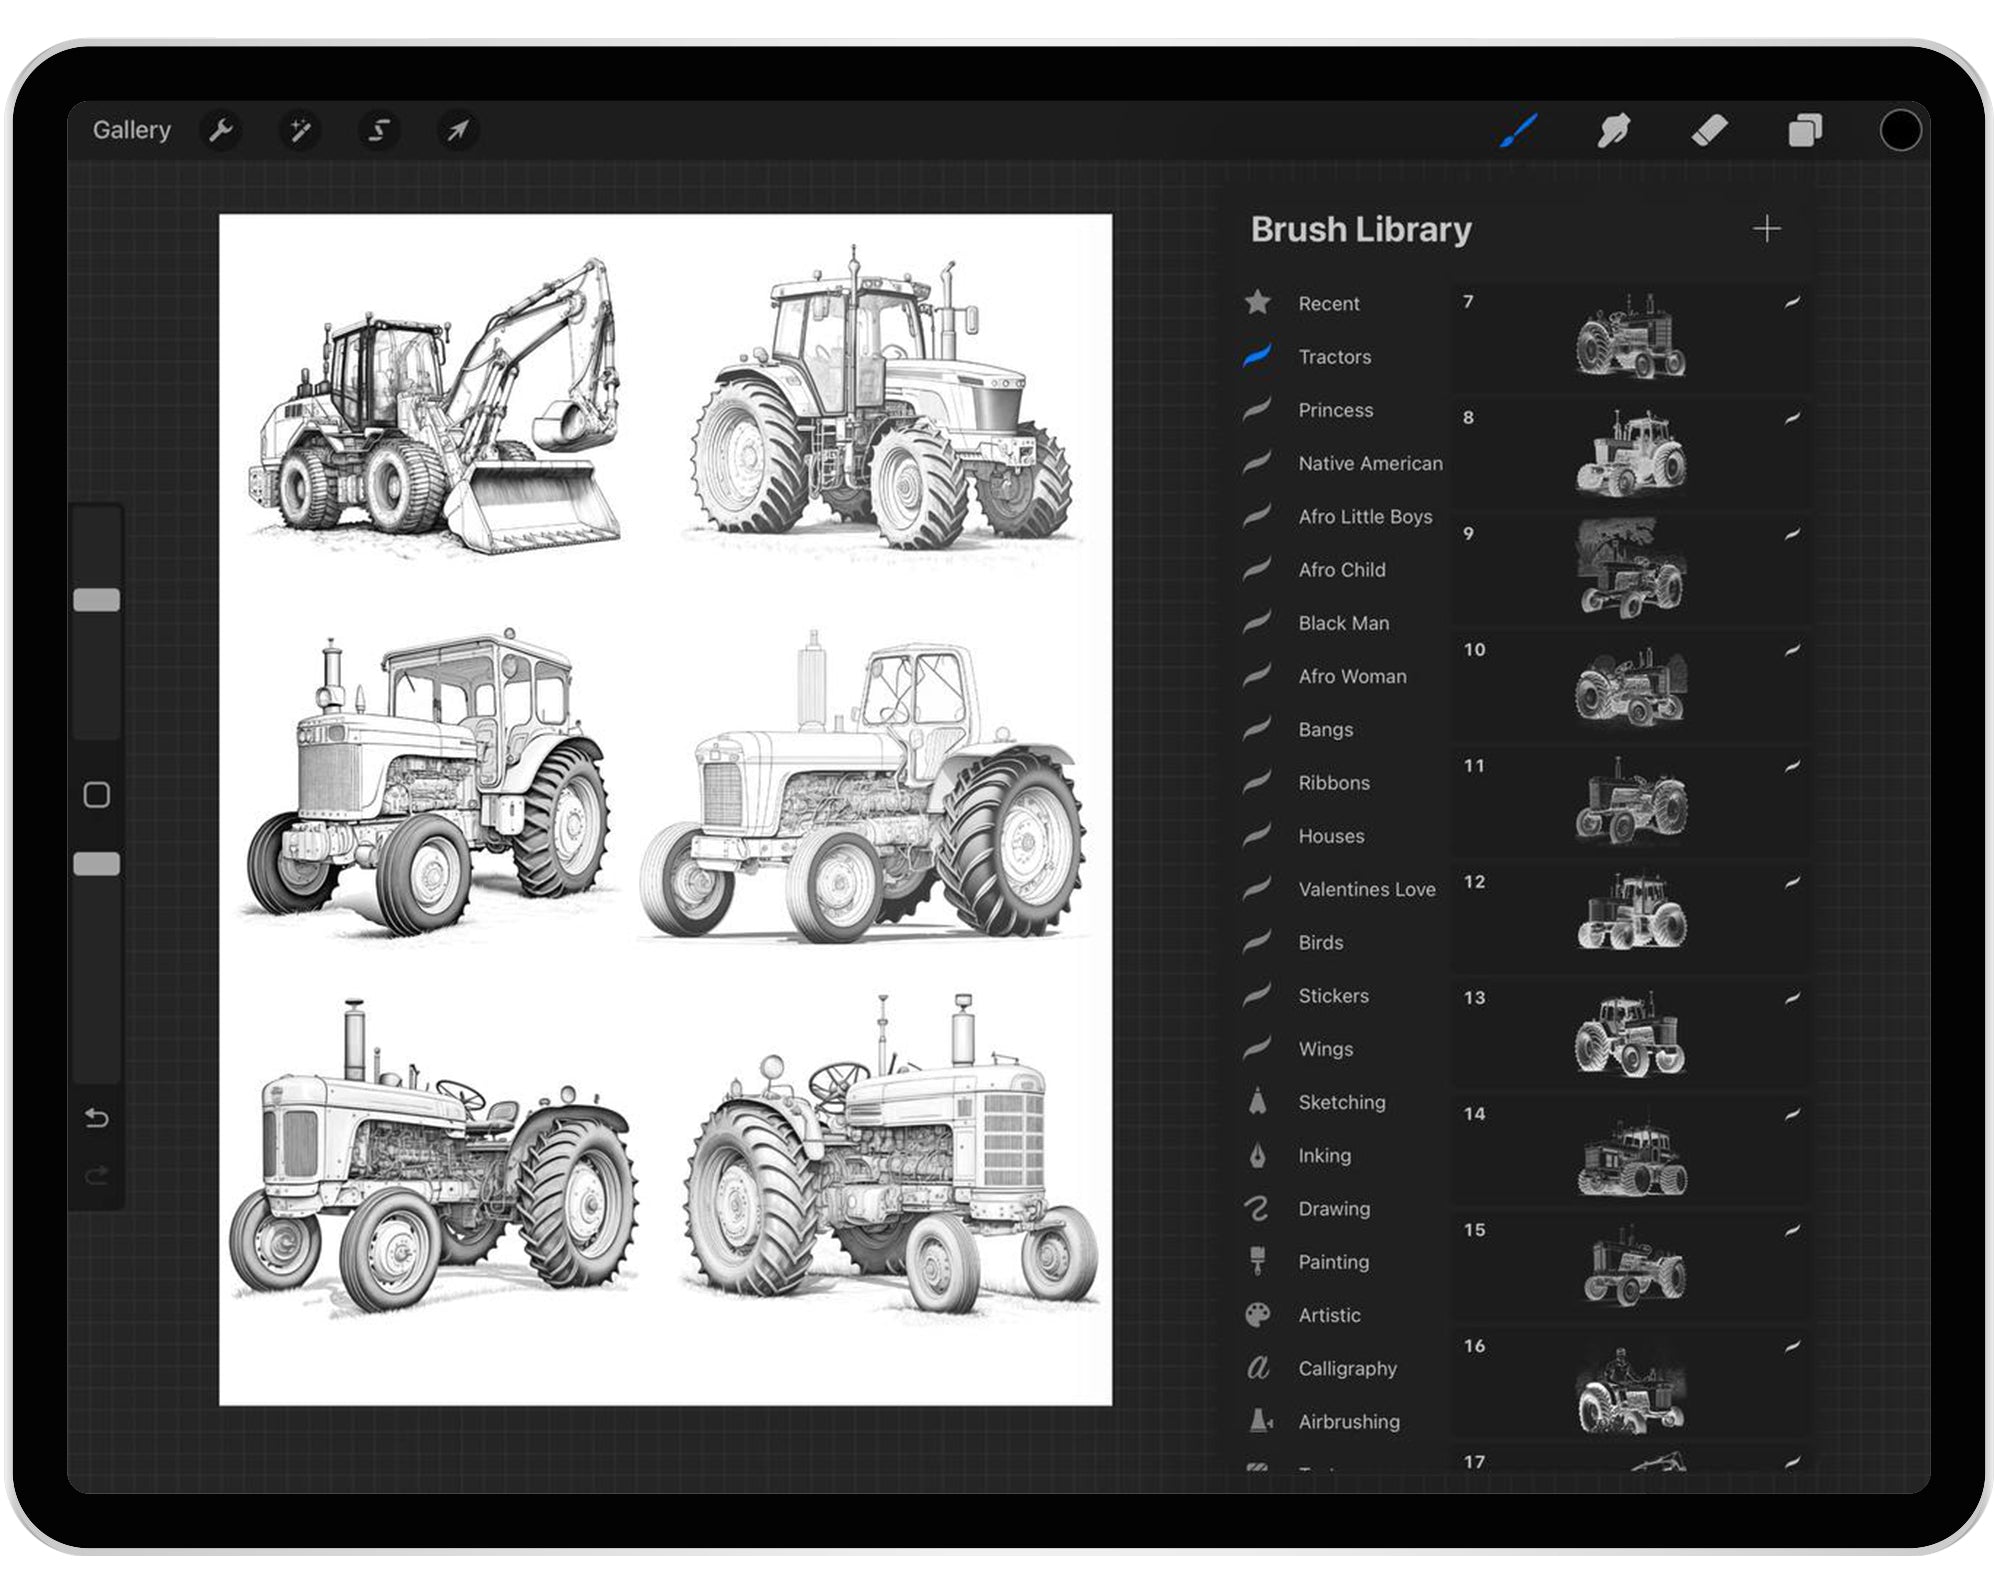2000x1589 pixels.
Task: Select the Tractors brush set
Action: (x=1336, y=357)
